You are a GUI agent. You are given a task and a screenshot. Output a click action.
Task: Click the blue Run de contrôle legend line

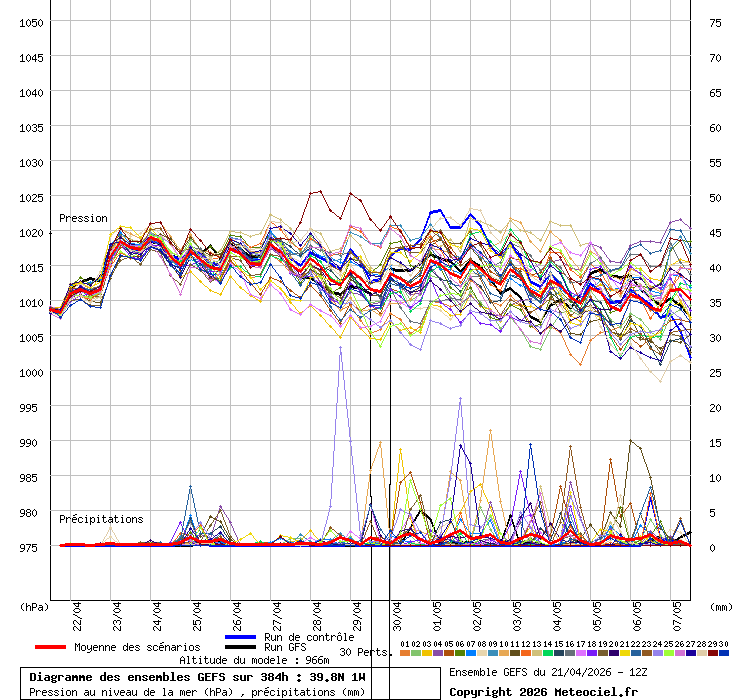pyautogui.click(x=240, y=637)
